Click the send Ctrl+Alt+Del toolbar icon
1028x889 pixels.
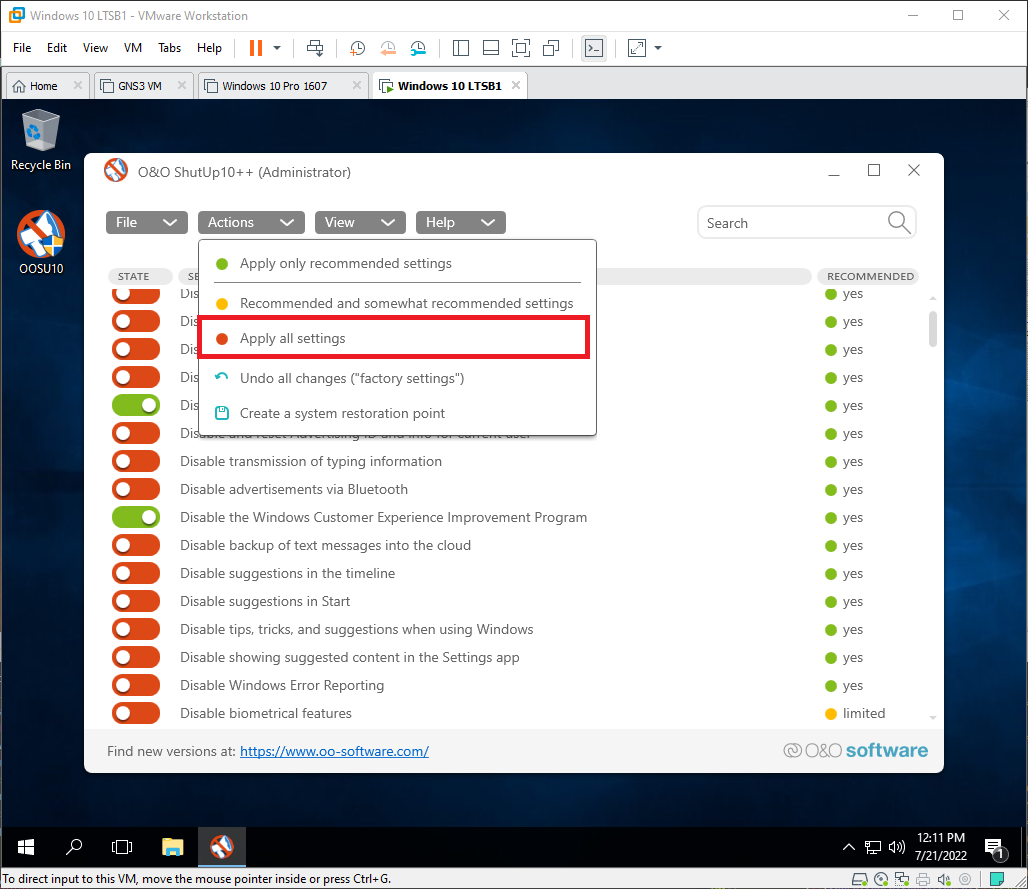(x=315, y=48)
